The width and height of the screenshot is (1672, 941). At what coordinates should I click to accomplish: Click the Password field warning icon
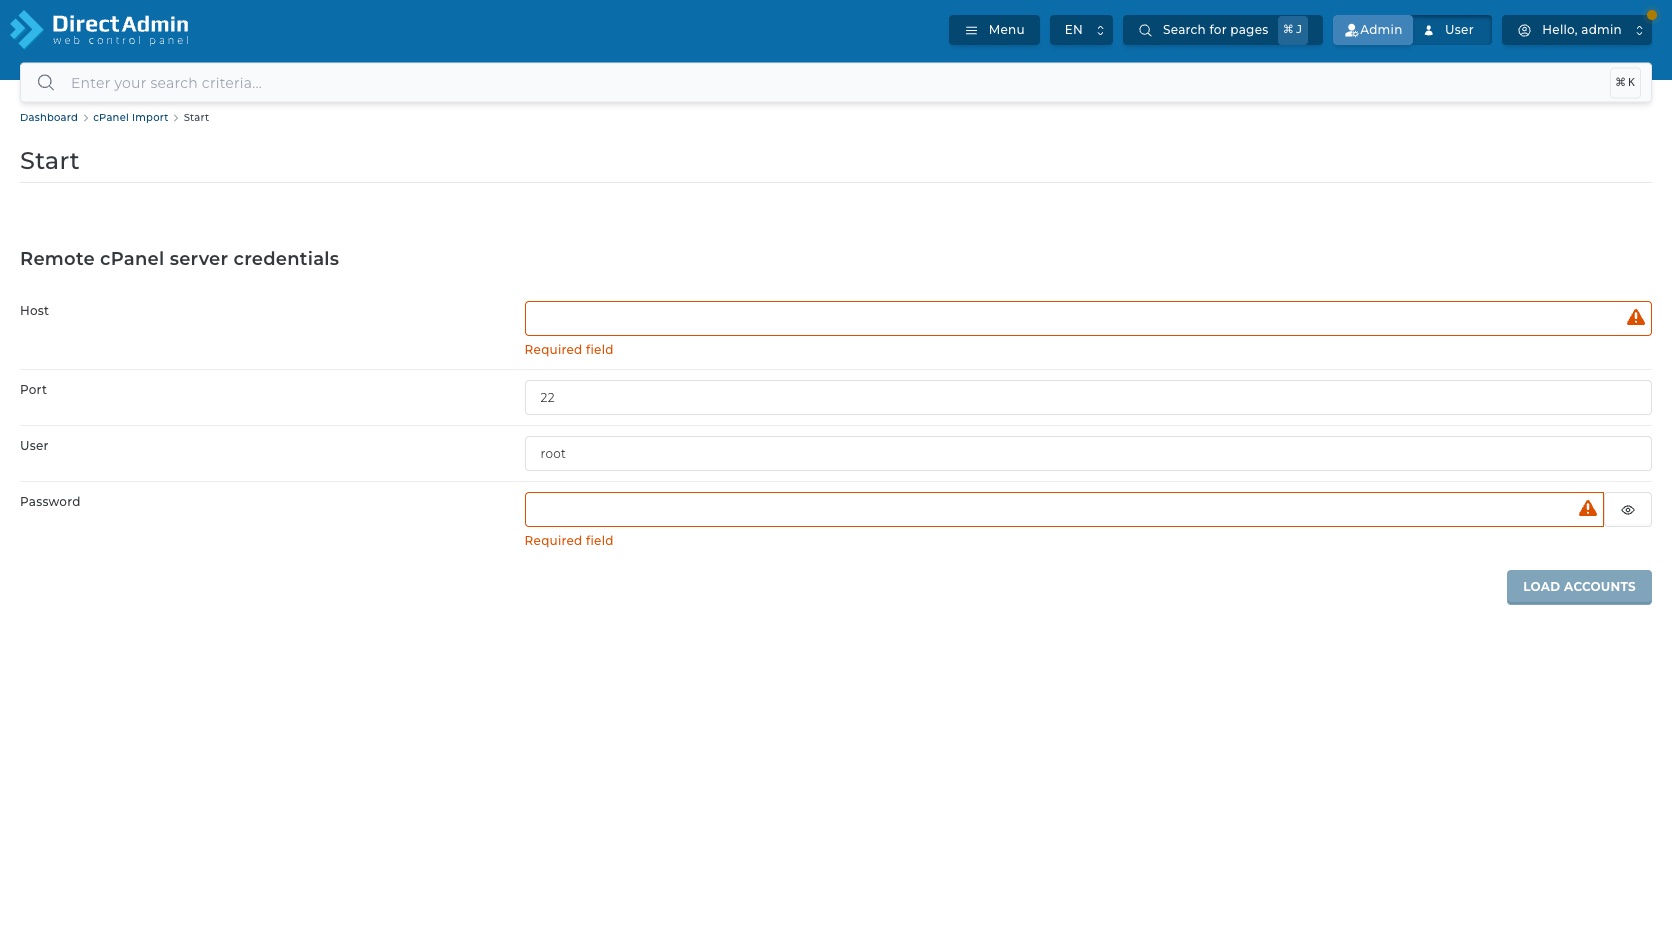click(1588, 509)
